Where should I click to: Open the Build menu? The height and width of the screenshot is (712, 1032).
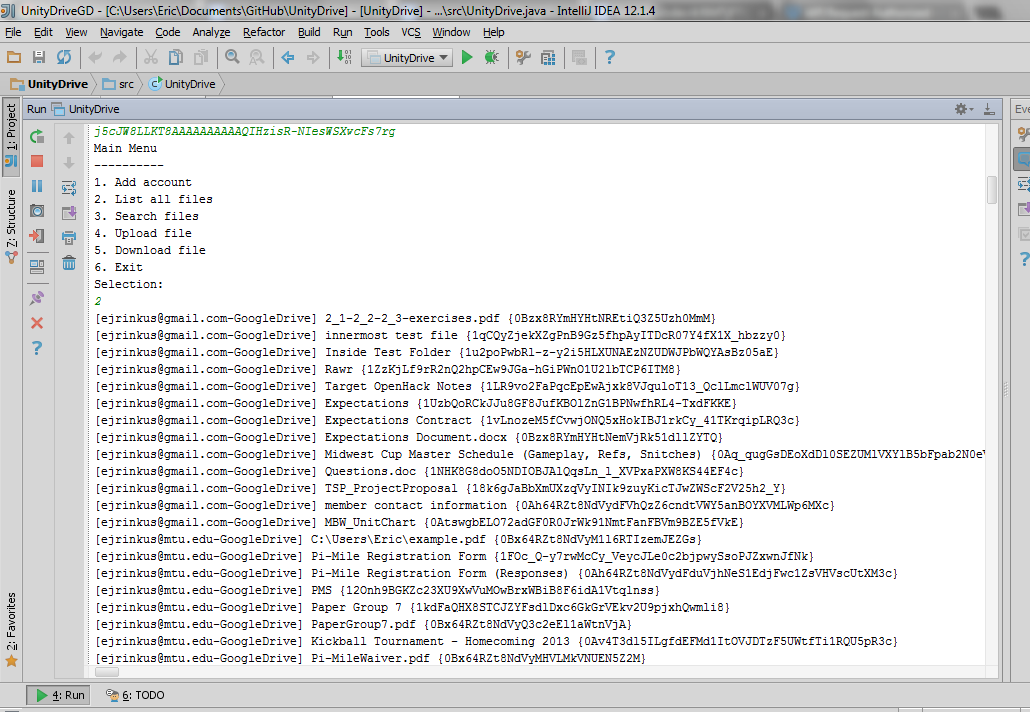[309, 32]
